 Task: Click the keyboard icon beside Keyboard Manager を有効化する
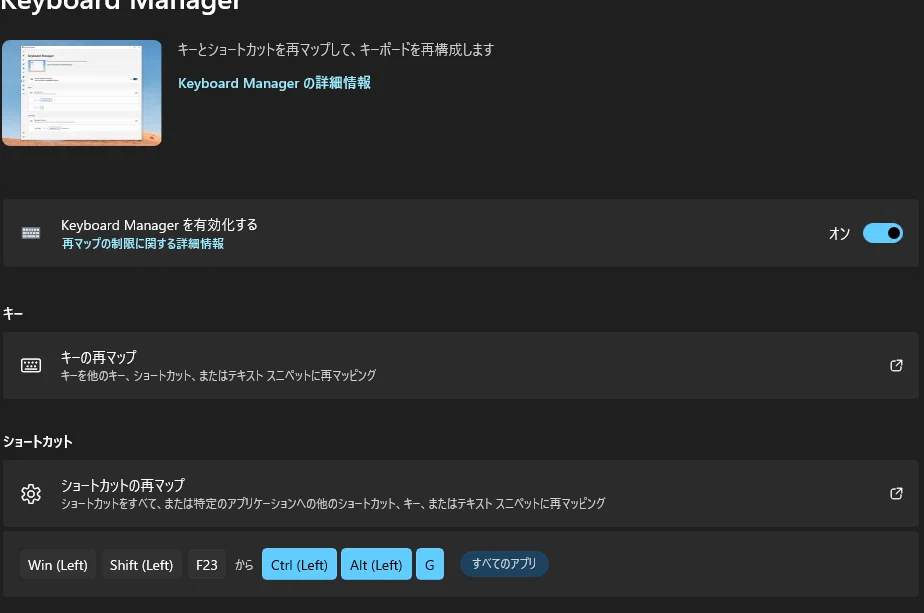coord(31,233)
